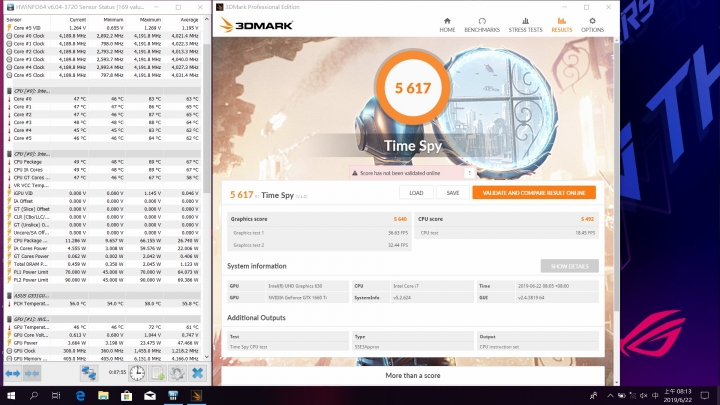Click the Sensor column header

coord(28,20)
